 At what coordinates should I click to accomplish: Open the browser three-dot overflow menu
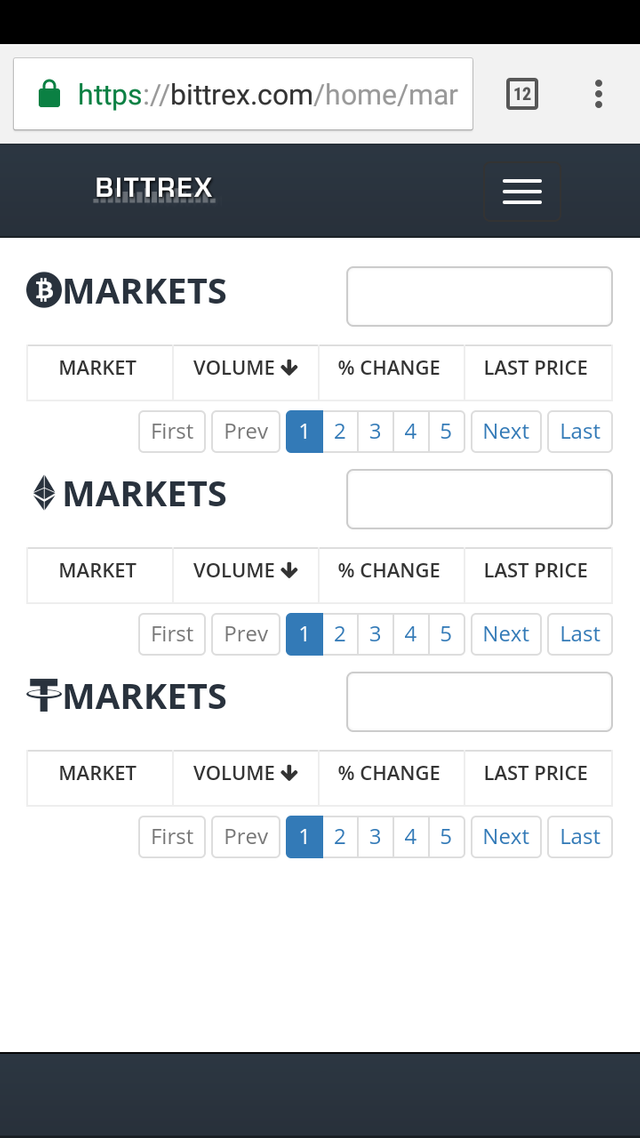click(x=598, y=95)
